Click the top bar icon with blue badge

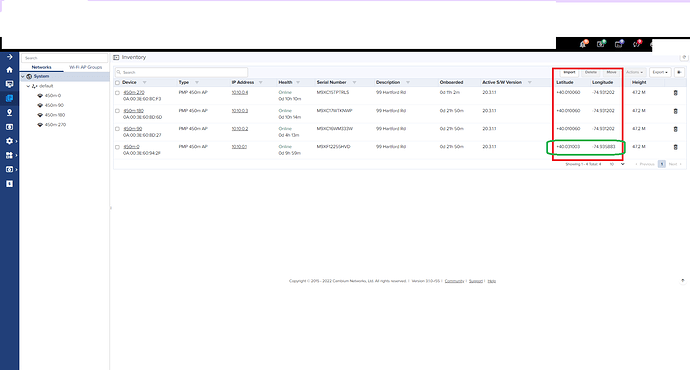[619, 44]
